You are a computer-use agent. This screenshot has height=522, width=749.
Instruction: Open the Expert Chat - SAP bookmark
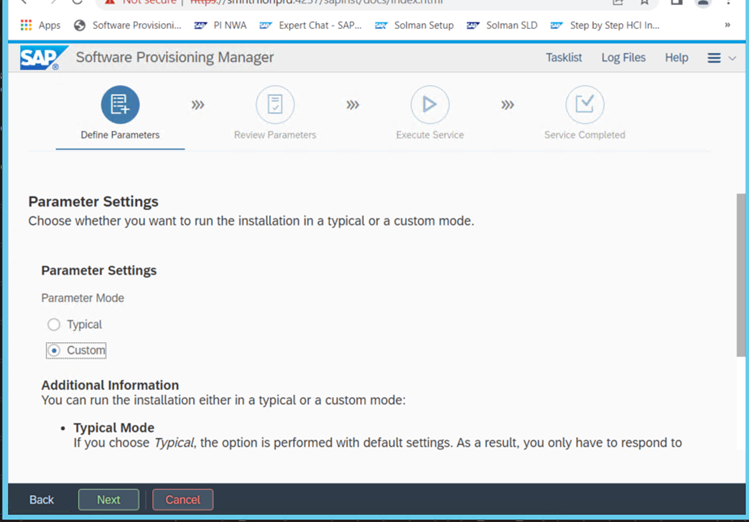point(310,25)
